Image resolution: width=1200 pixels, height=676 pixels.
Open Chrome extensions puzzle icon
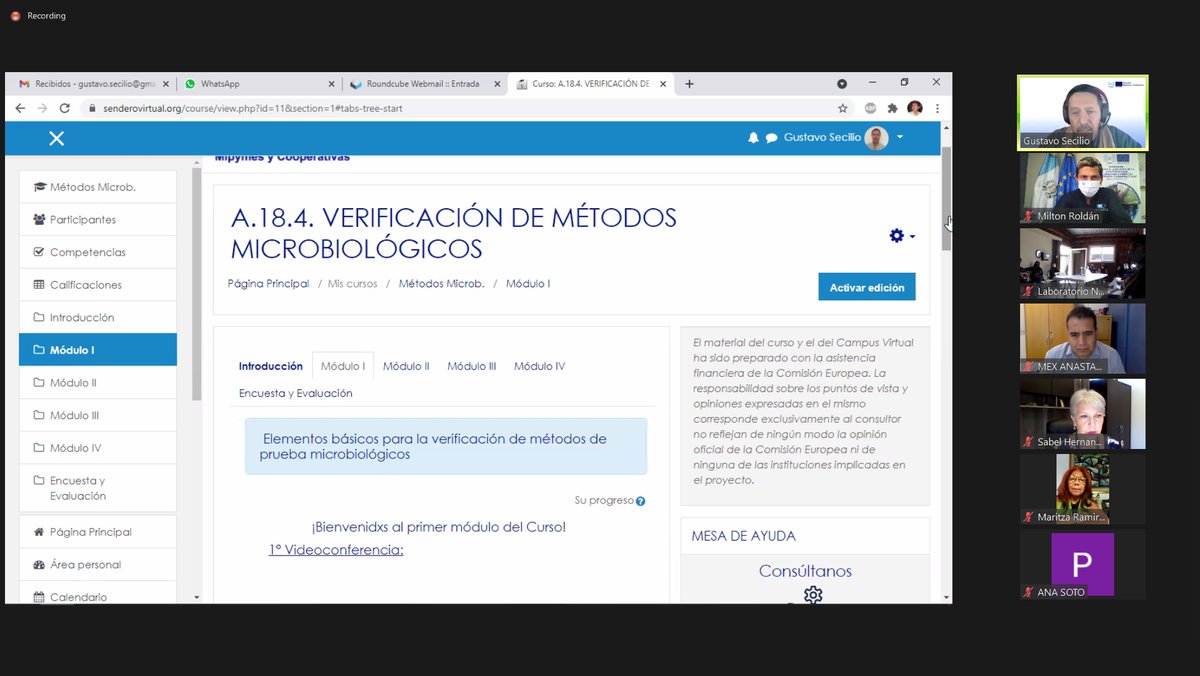(x=893, y=108)
